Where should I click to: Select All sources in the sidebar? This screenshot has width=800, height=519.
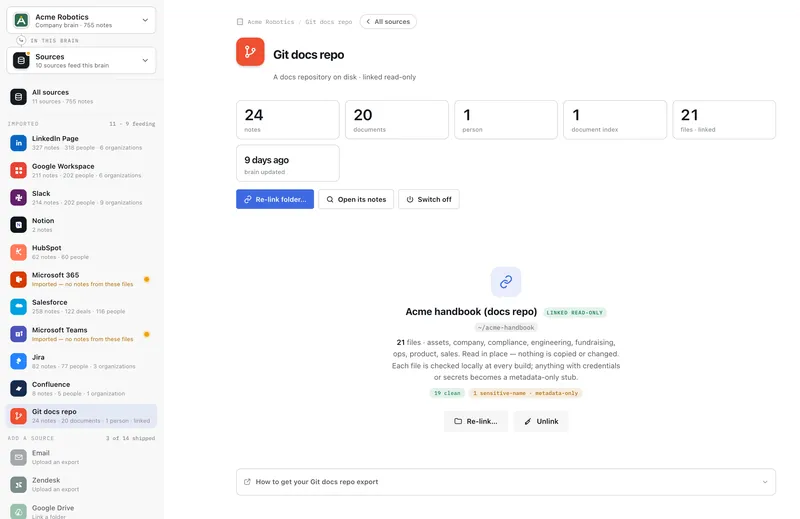coord(81,96)
